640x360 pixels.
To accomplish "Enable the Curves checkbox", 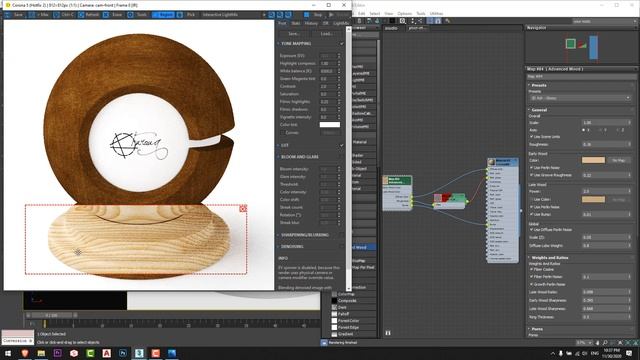I will click(282, 133).
